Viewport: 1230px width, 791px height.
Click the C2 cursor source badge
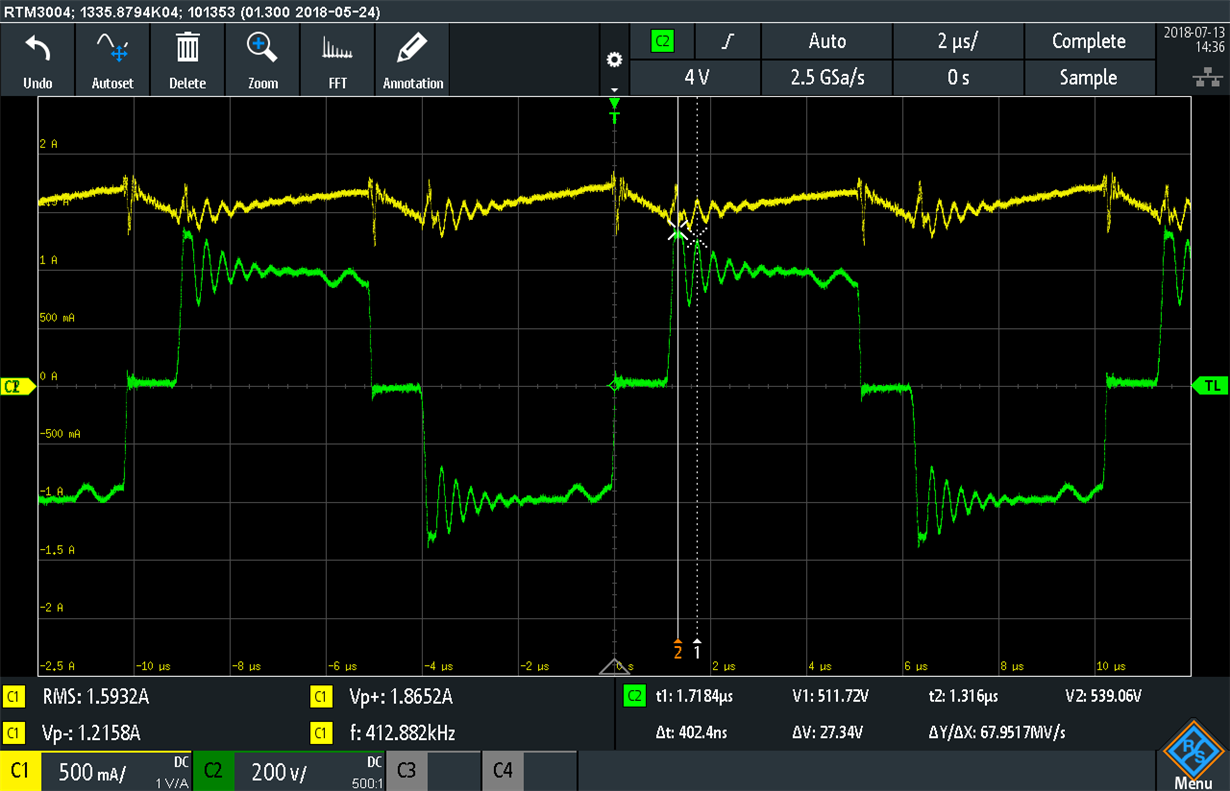634,696
